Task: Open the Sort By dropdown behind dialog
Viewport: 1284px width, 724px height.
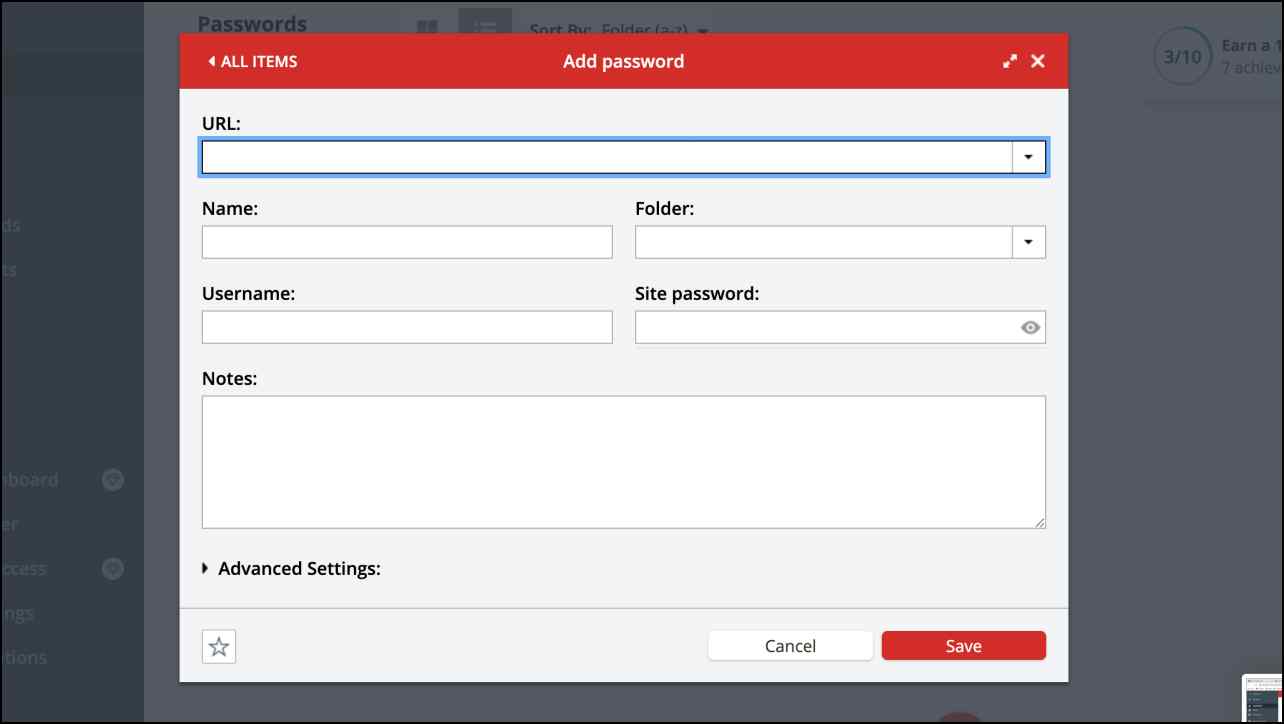Action: tap(620, 30)
